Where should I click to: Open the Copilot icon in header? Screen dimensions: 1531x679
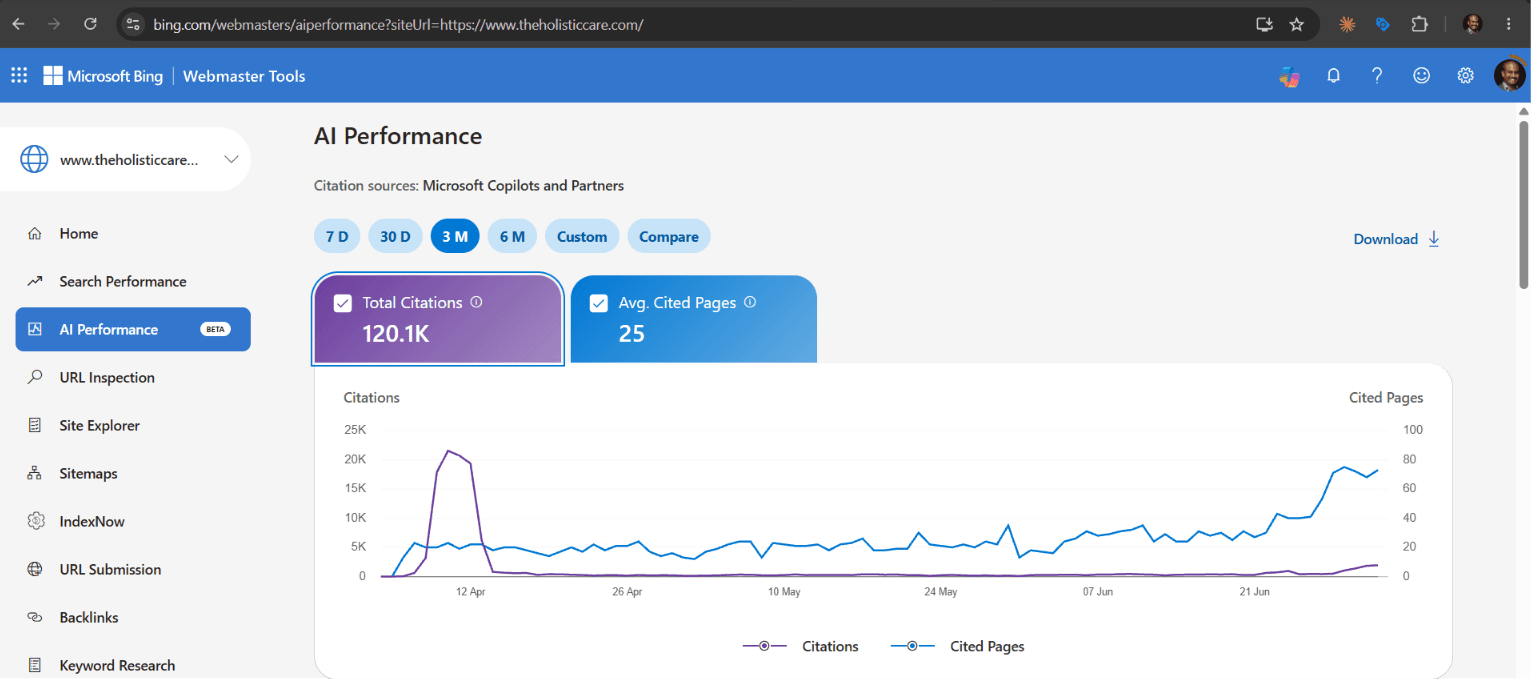(1289, 76)
